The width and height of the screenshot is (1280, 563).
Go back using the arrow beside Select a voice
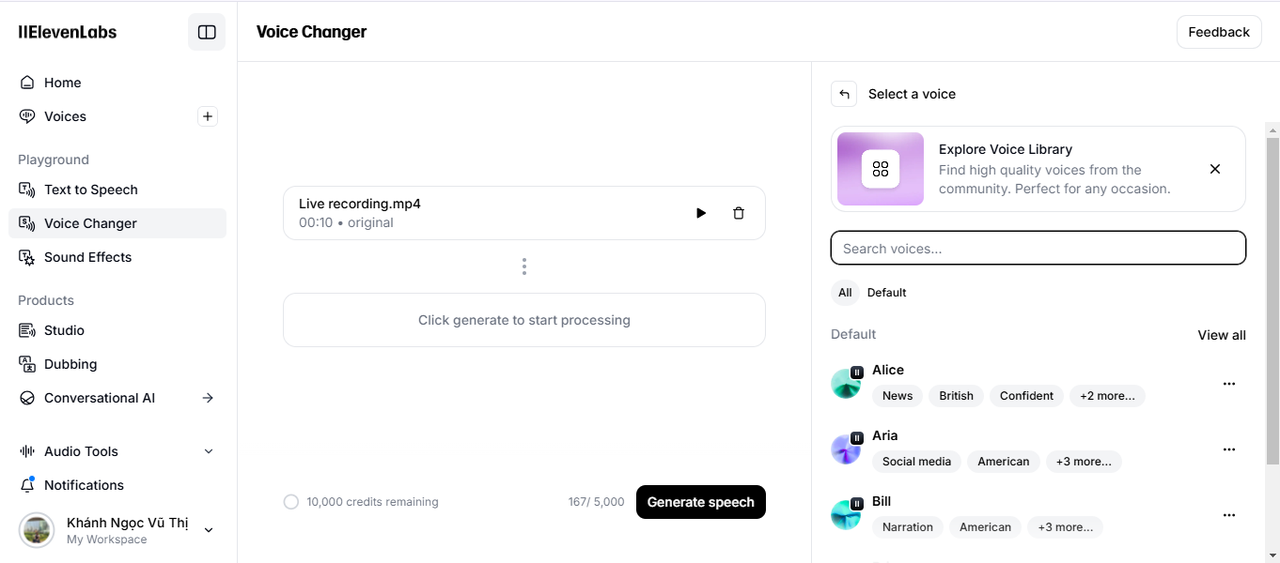coord(844,94)
